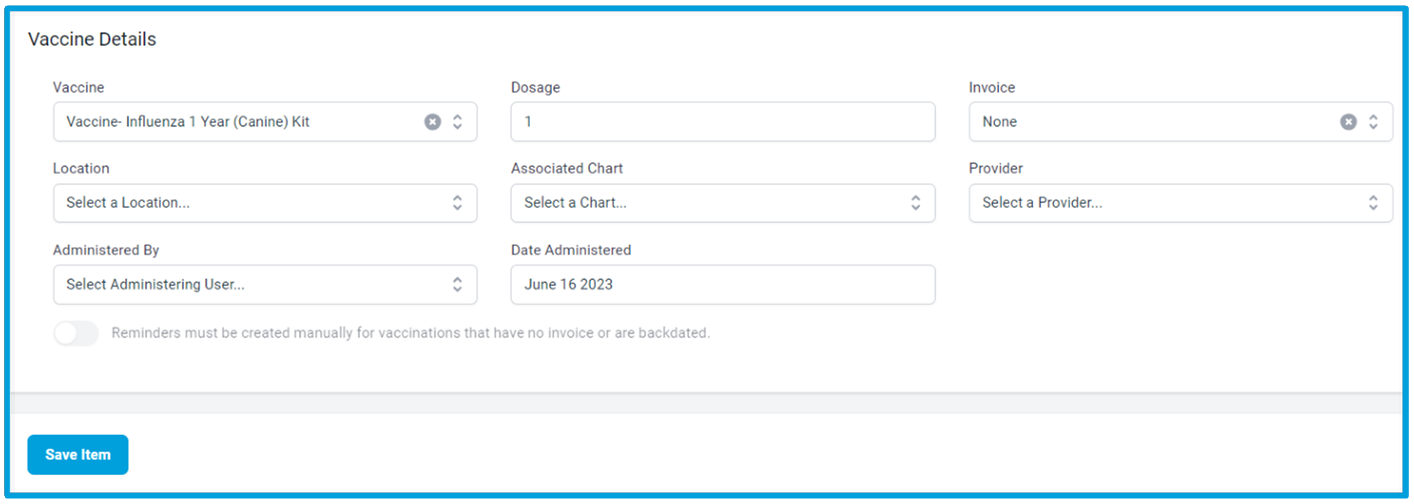
Task: Open the Select Administering User dropdown
Action: click(x=265, y=285)
